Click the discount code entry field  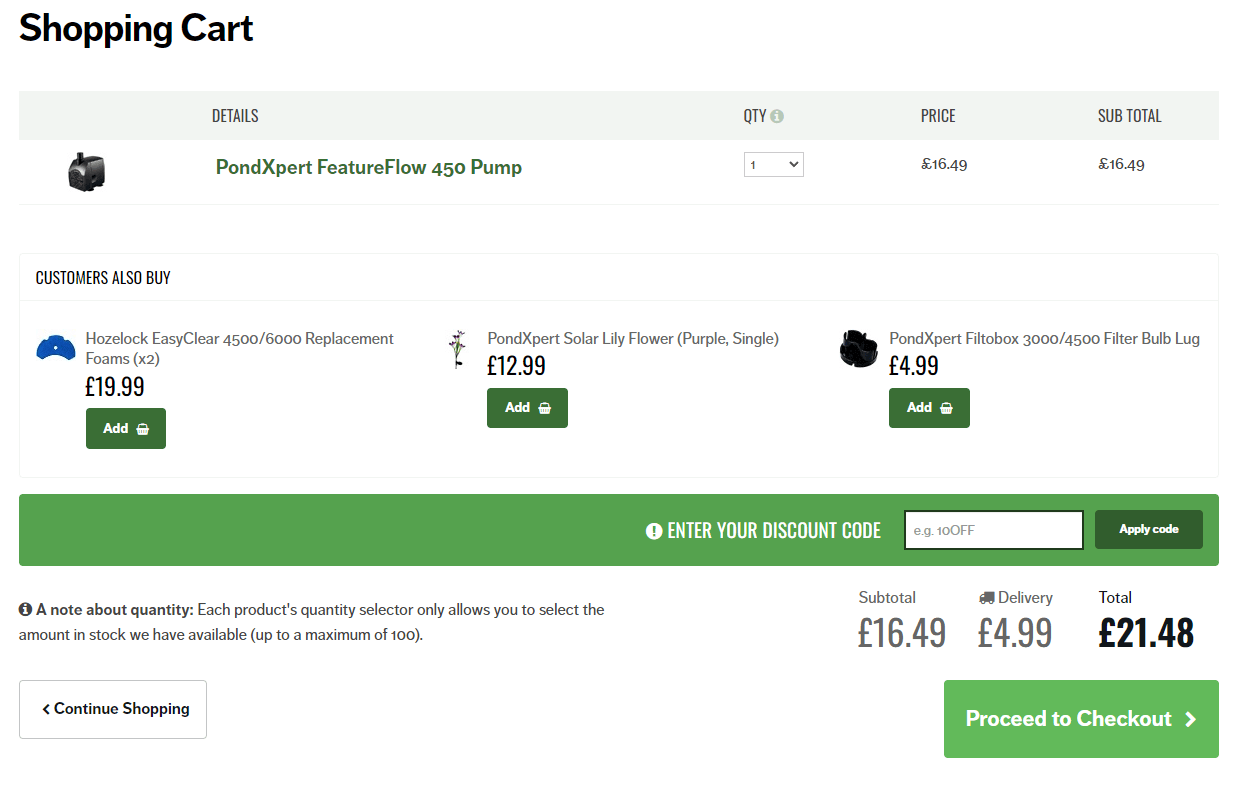coord(993,529)
